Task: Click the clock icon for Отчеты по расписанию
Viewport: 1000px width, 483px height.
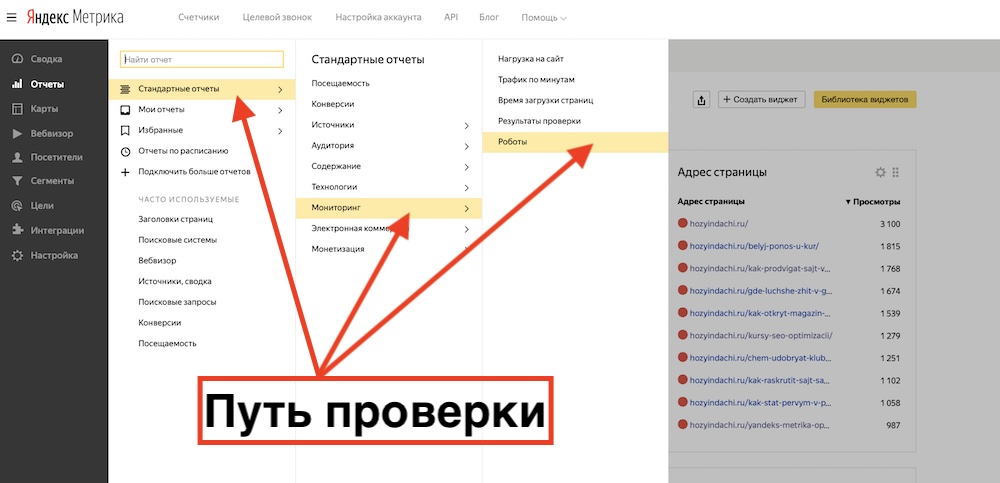Action: click(x=125, y=151)
